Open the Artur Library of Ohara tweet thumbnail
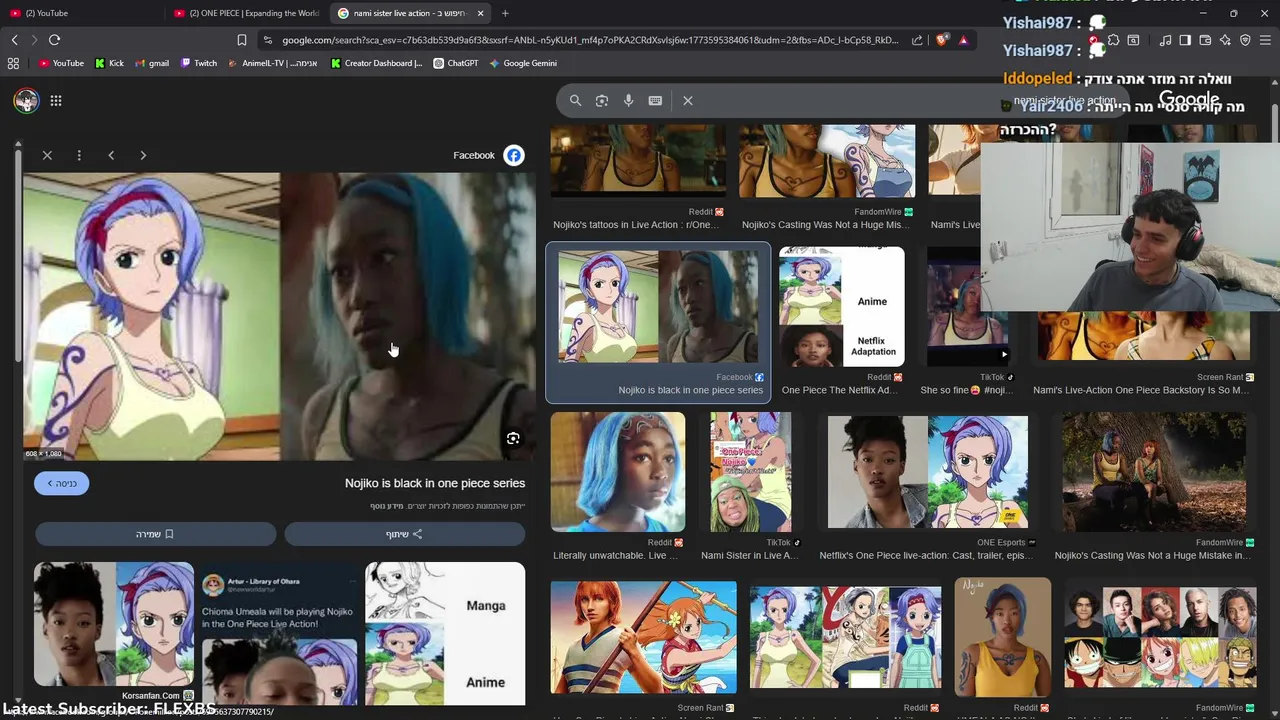 pos(279,632)
